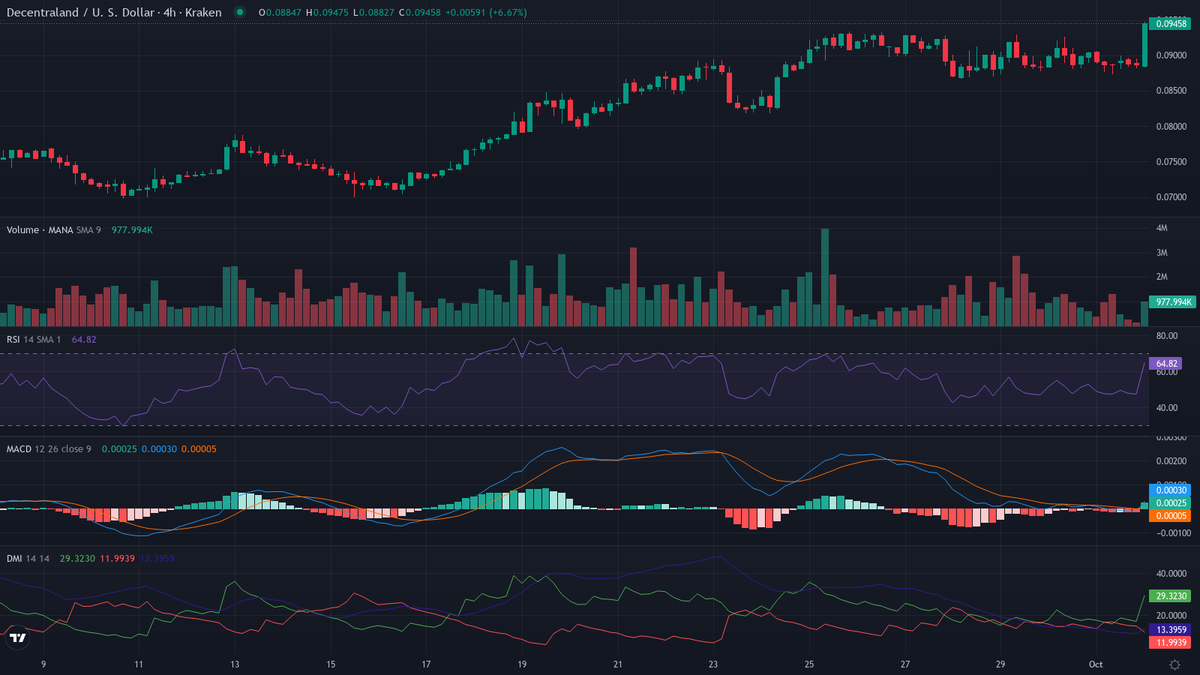1200x675 pixels.
Task: Select the DMI 14 14 indicator legend
Action: click(29, 558)
